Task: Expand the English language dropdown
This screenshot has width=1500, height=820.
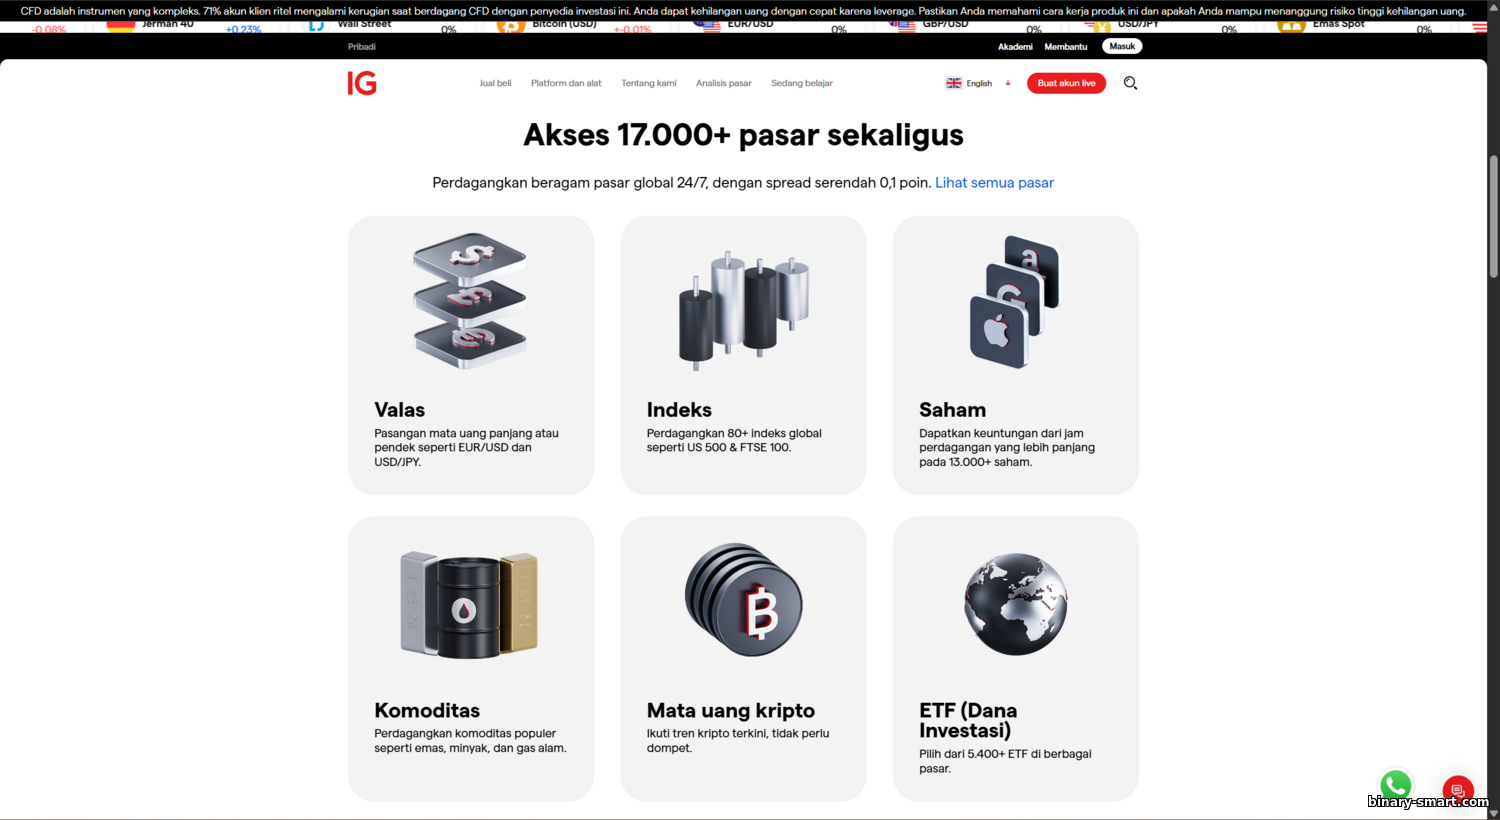Action: click(978, 83)
